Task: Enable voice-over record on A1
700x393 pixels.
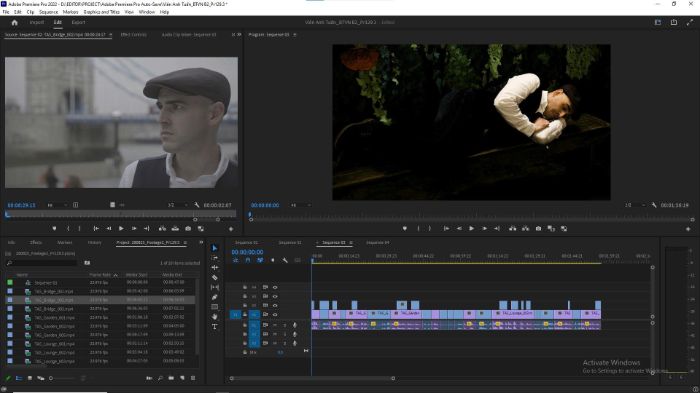Action: coord(295,325)
